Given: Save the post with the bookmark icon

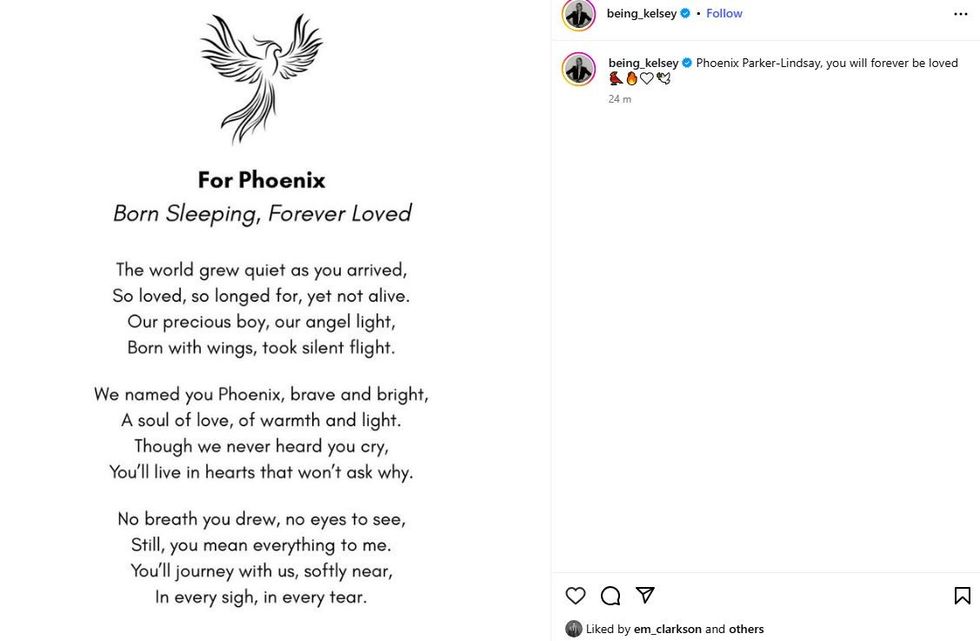Looking at the screenshot, I should point(962,596).
